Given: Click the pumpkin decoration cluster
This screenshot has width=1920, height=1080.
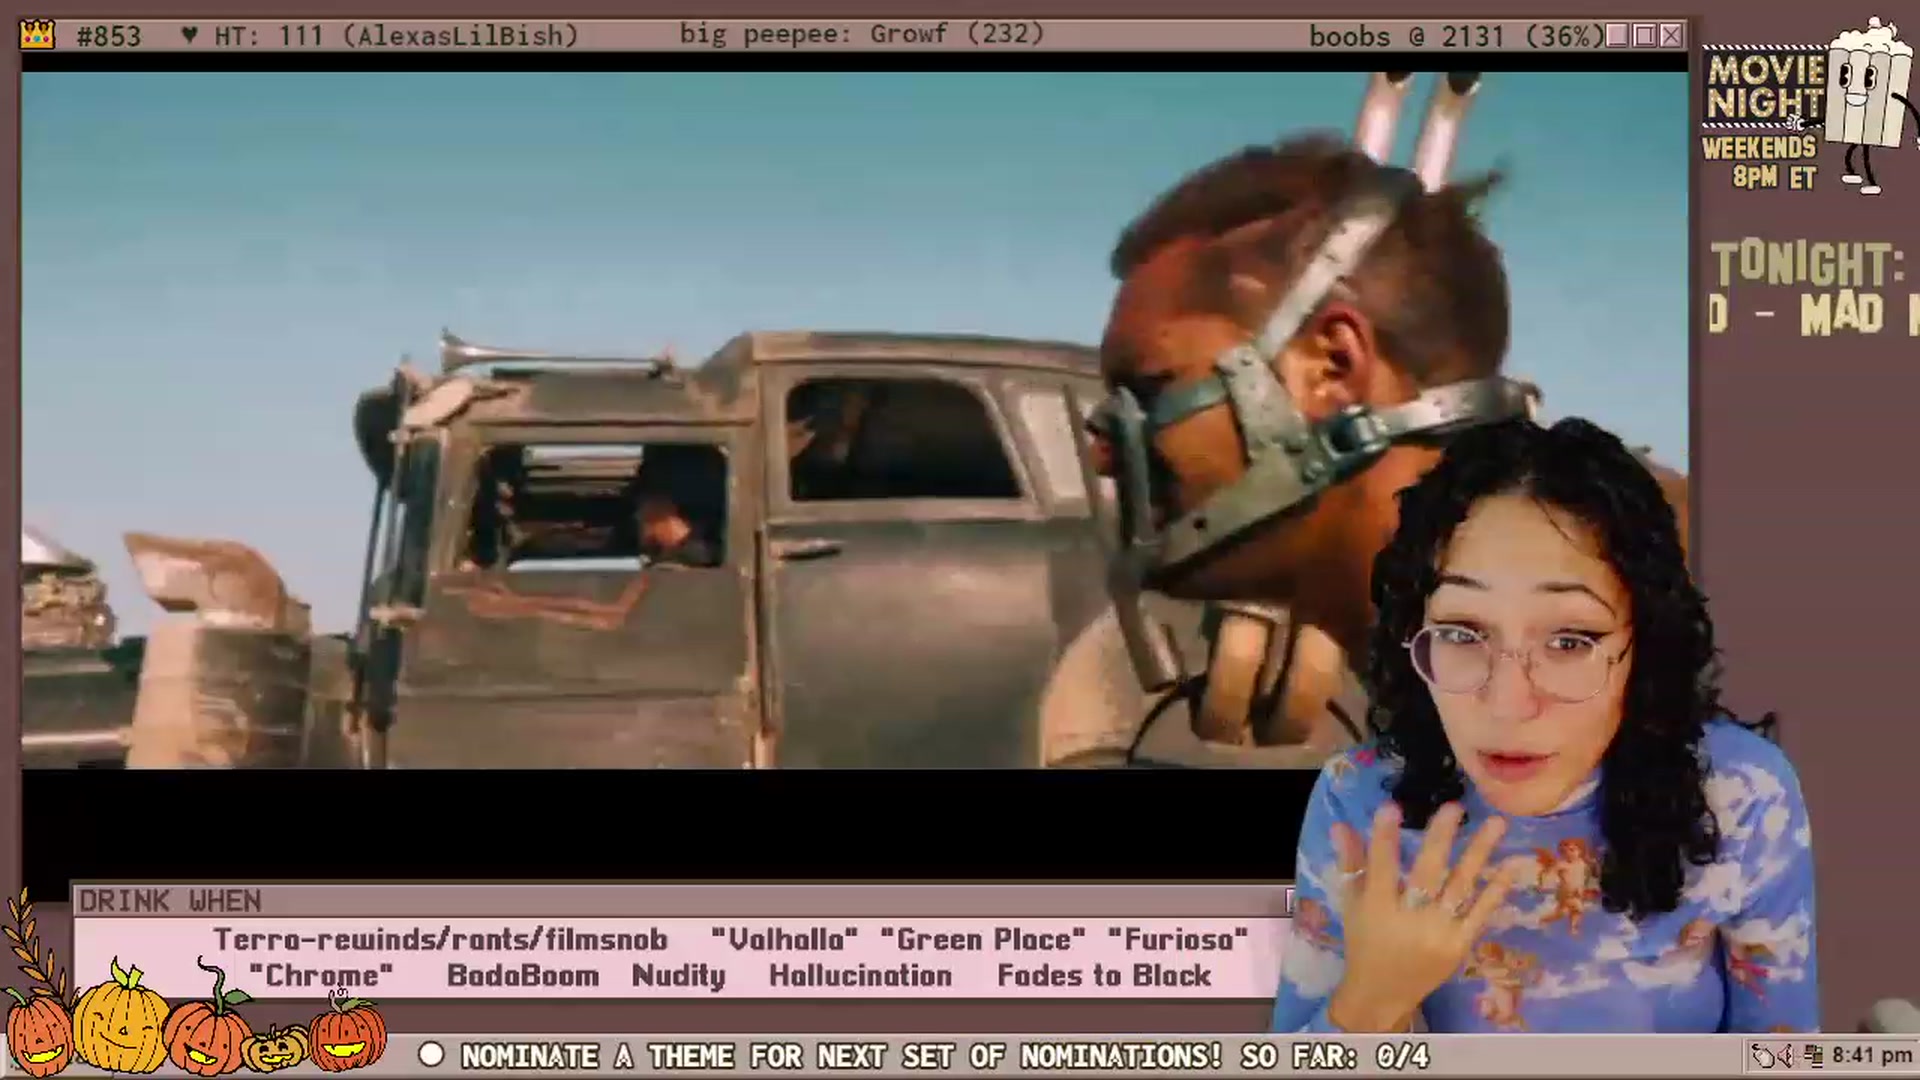Looking at the screenshot, I should coord(195,1020).
